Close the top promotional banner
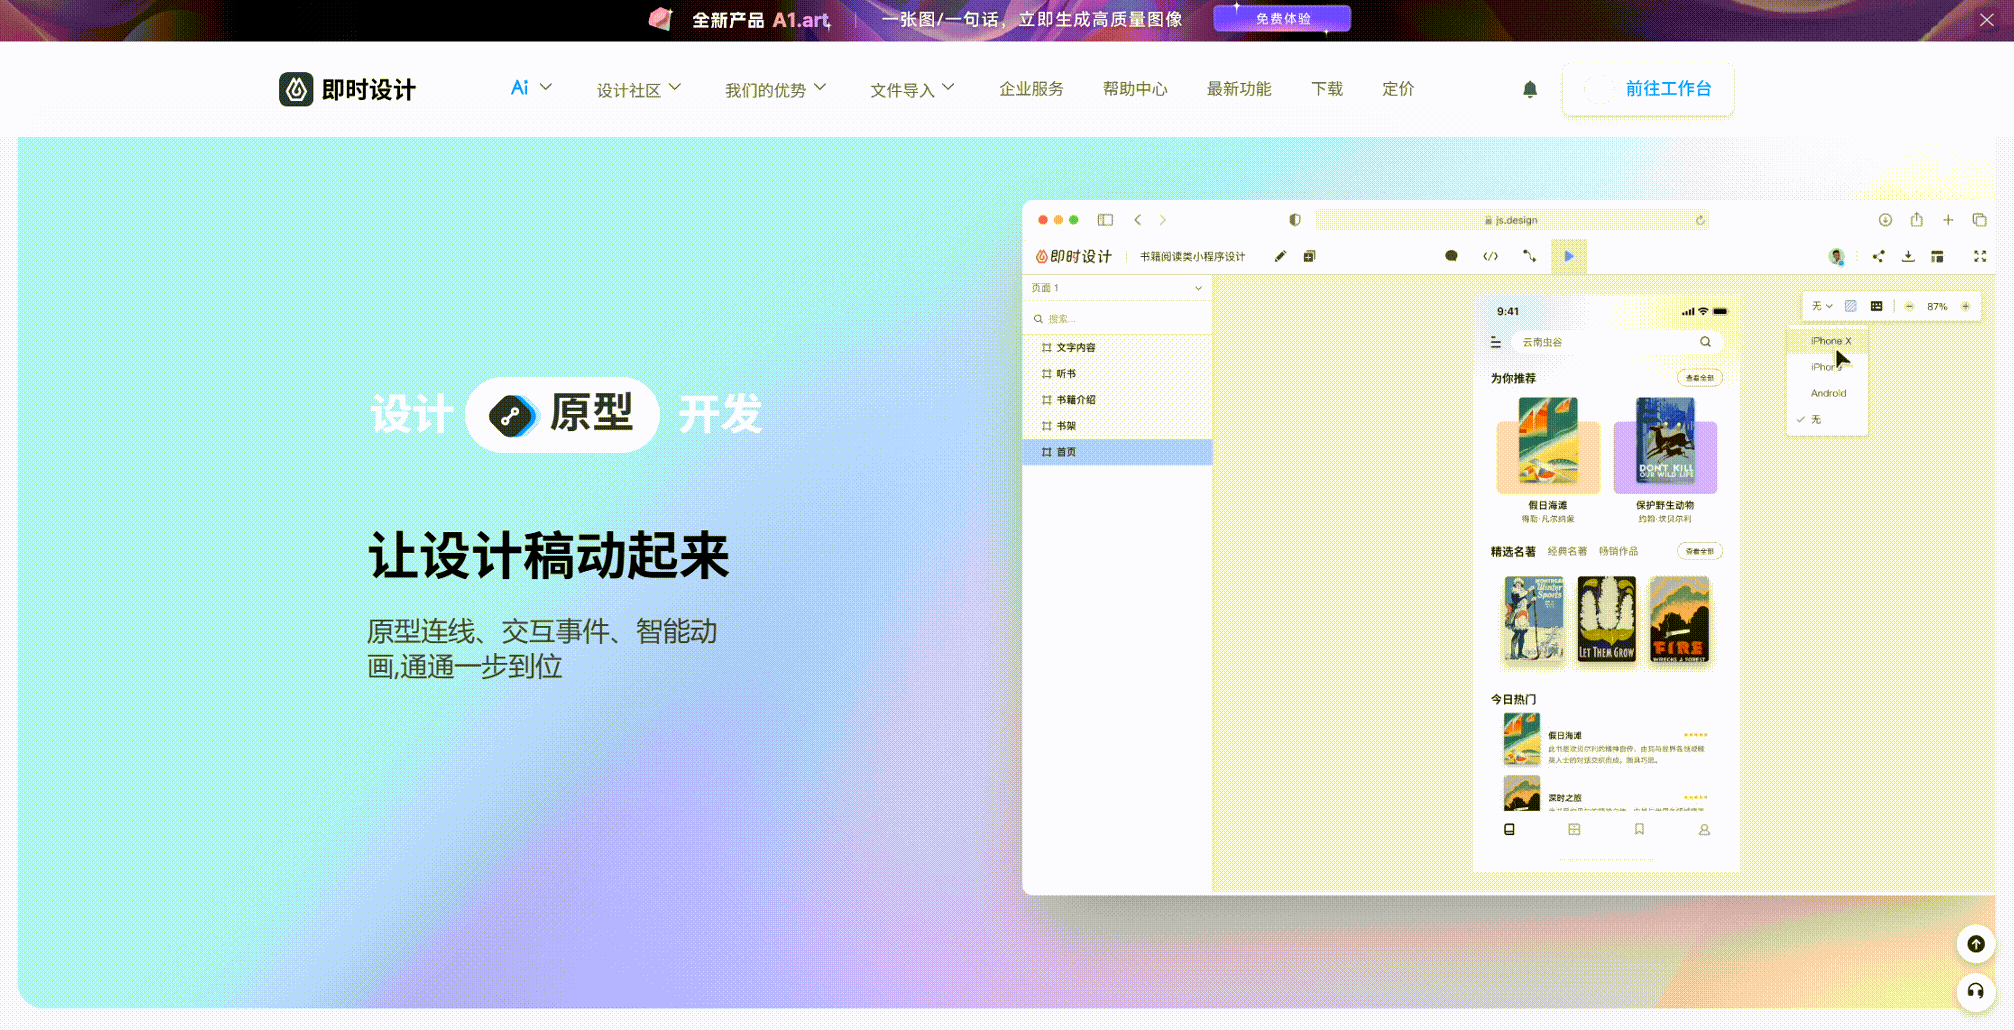Screen dimensions: 2014x1030 [1986, 20]
